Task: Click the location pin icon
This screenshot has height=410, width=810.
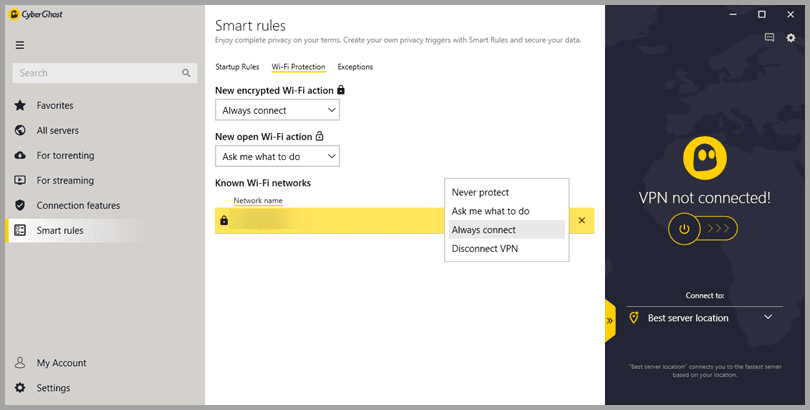Action: tap(633, 318)
